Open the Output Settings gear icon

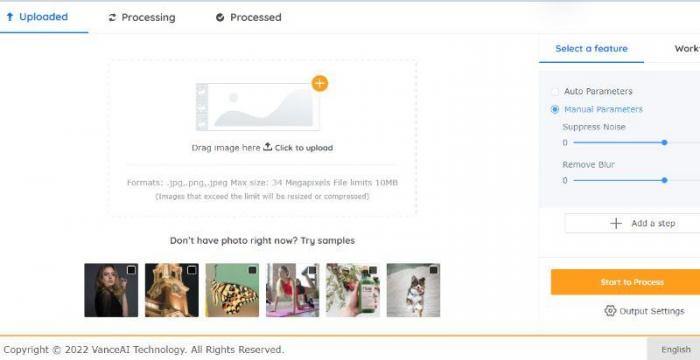610,310
